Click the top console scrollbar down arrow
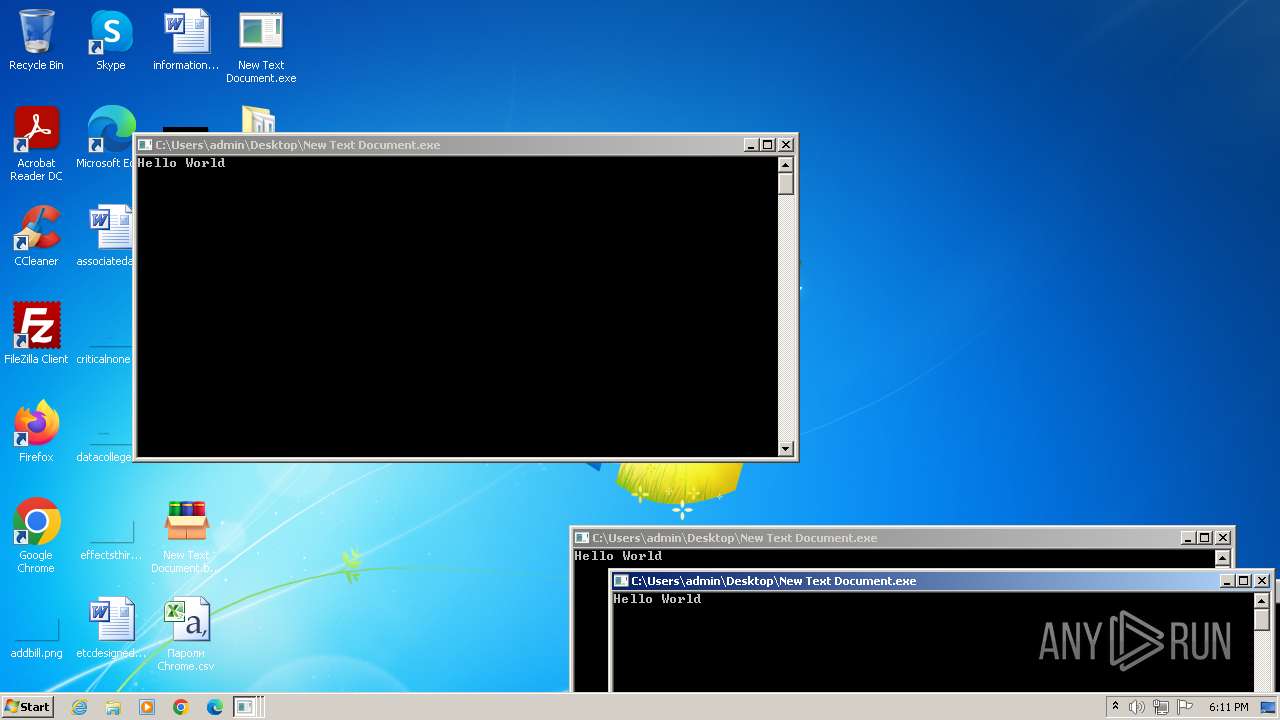Viewport: 1280px width, 720px height. pos(786,449)
